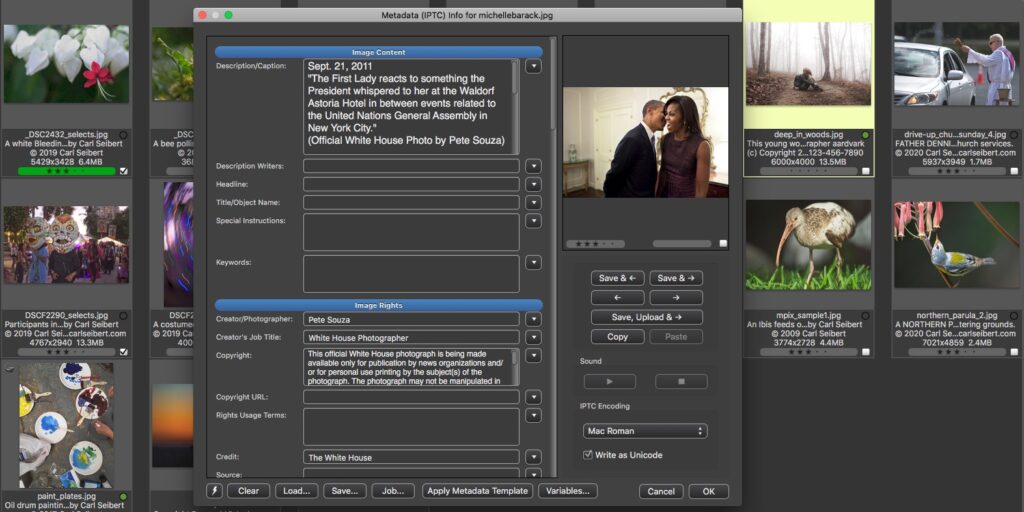Click Save & previous arrow button

click(617, 278)
